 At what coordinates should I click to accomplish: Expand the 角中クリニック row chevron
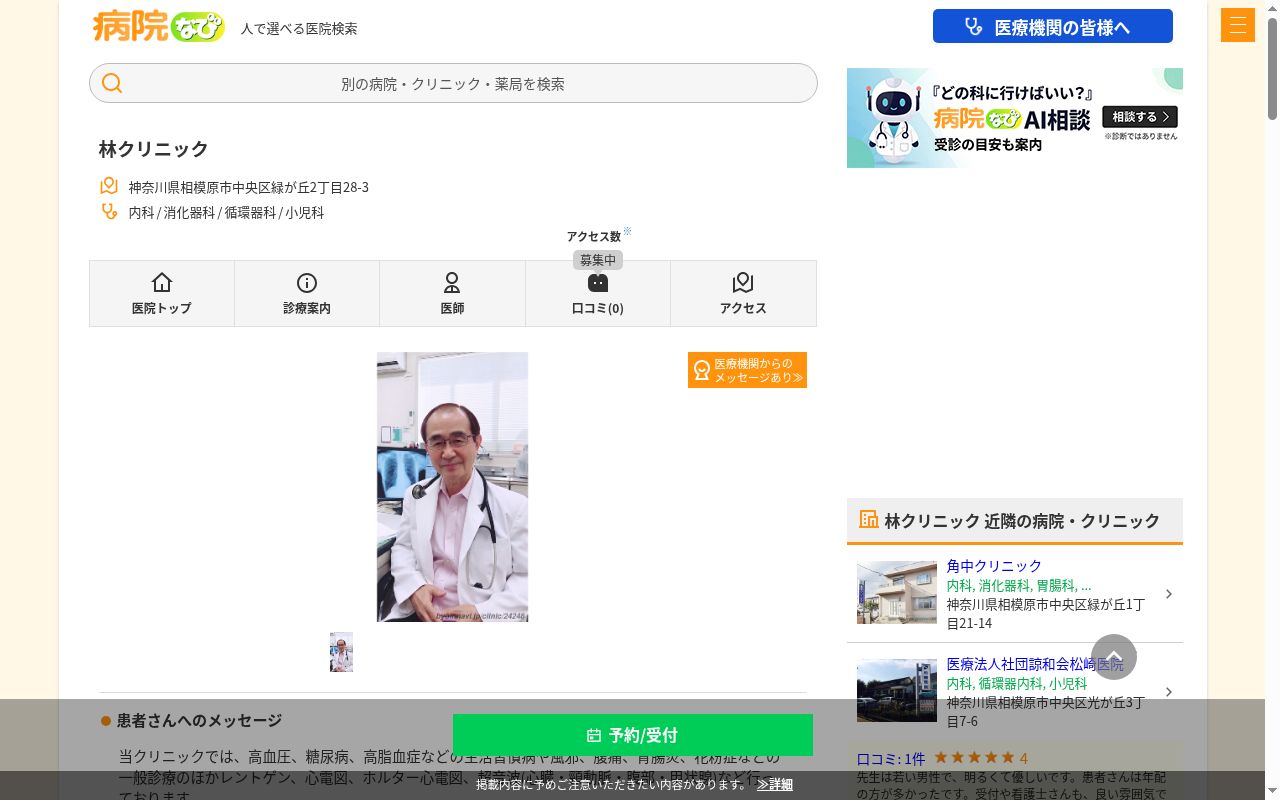click(1169, 594)
